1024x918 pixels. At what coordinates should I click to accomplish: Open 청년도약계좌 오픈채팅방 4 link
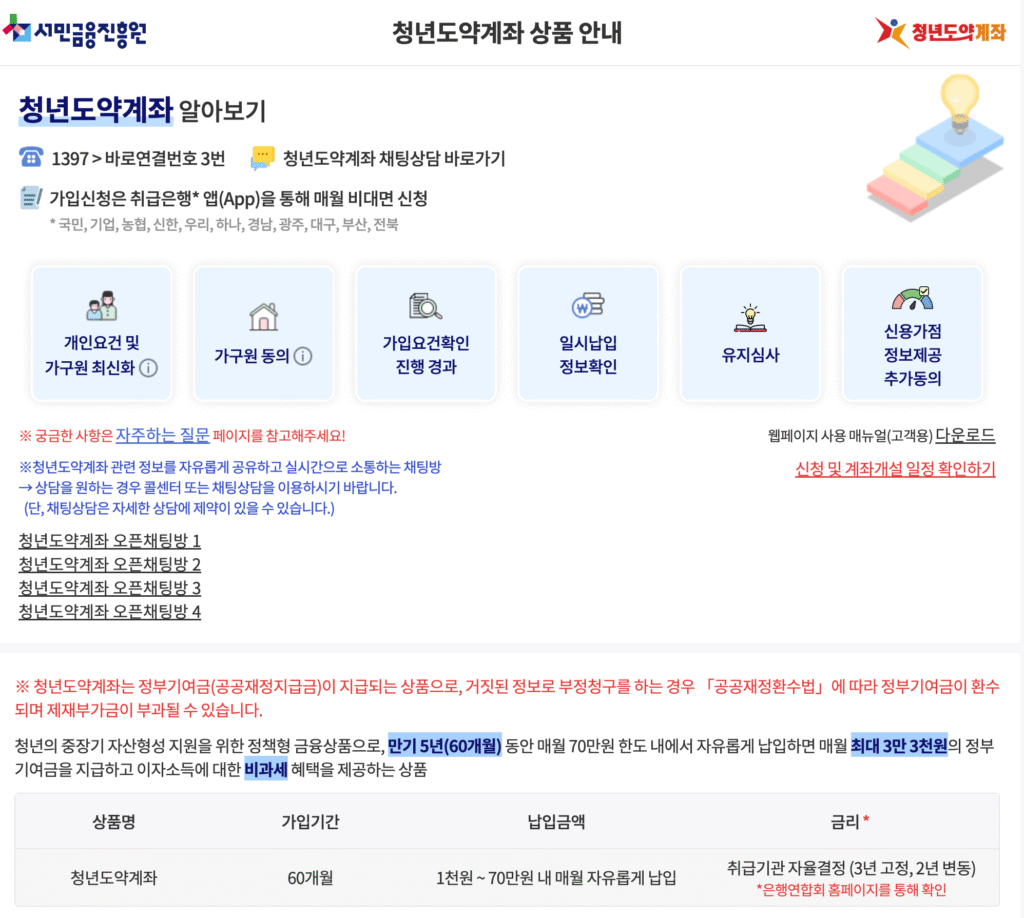[x=110, y=611]
